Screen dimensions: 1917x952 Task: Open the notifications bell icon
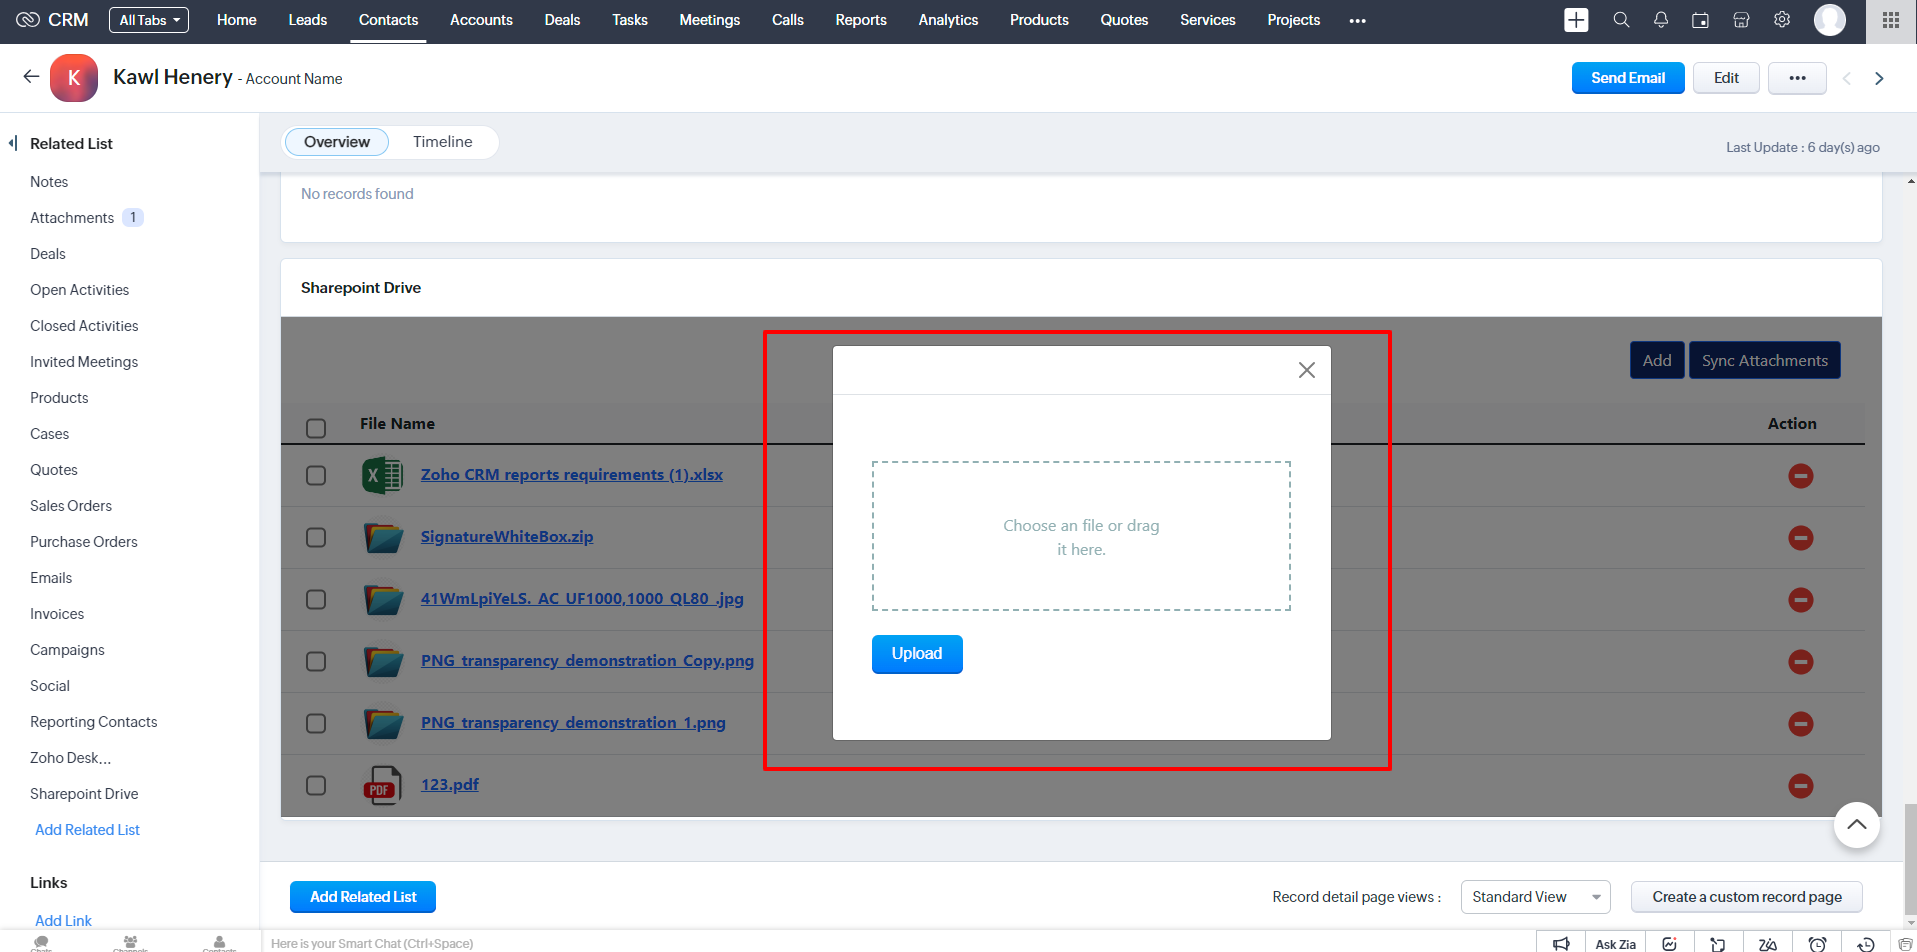(x=1661, y=20)
